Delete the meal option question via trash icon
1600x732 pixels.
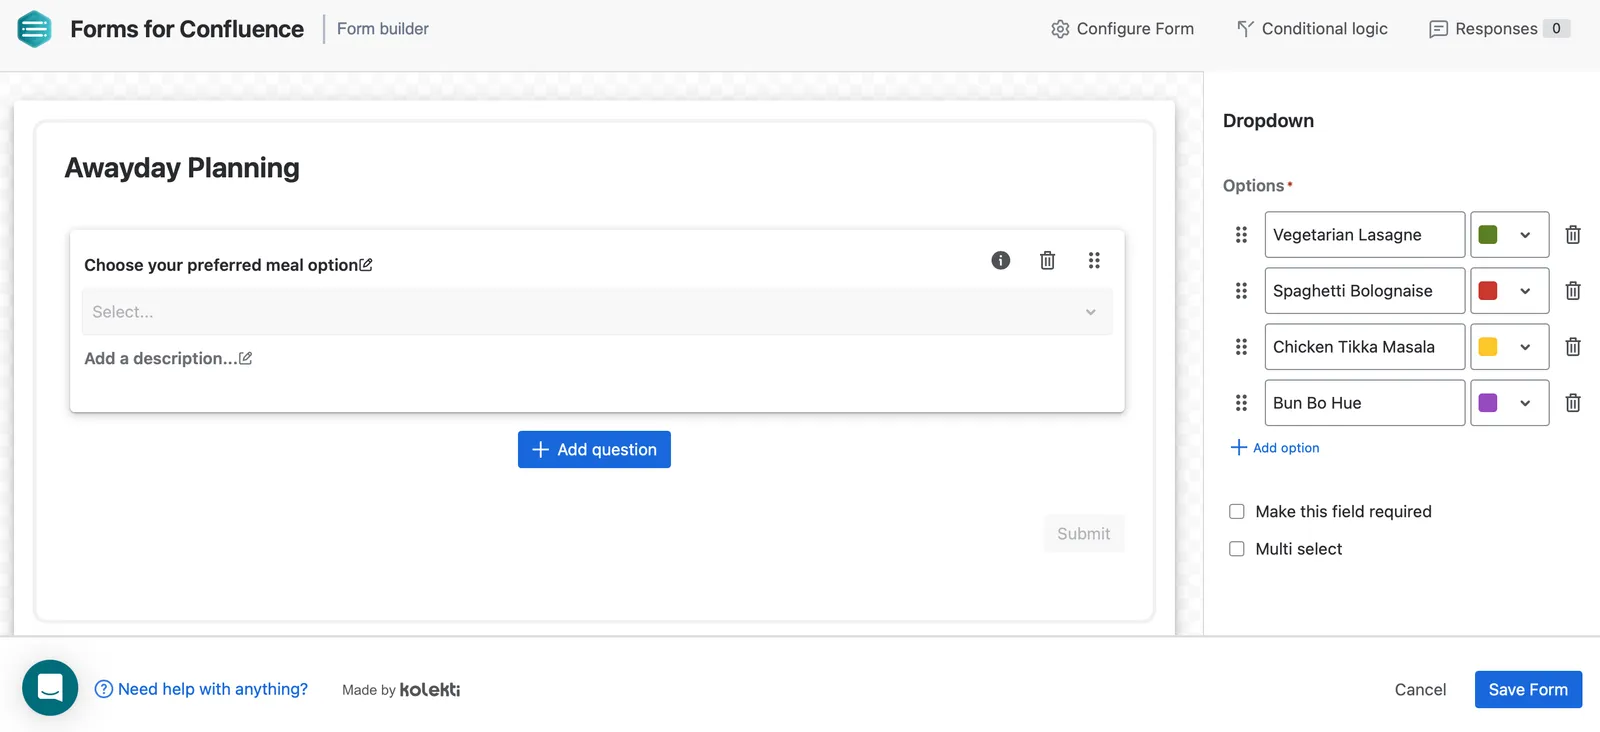(x=1047, y=260)
